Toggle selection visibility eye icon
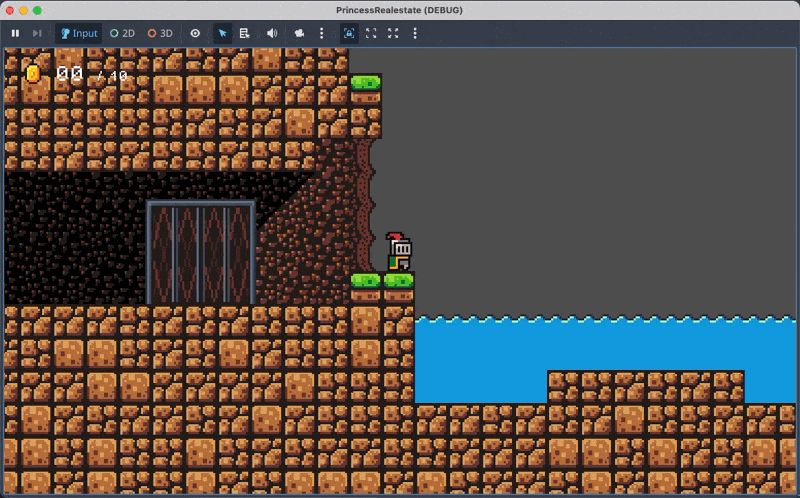This screenshot has width=800, height=498. pos(195,33)
